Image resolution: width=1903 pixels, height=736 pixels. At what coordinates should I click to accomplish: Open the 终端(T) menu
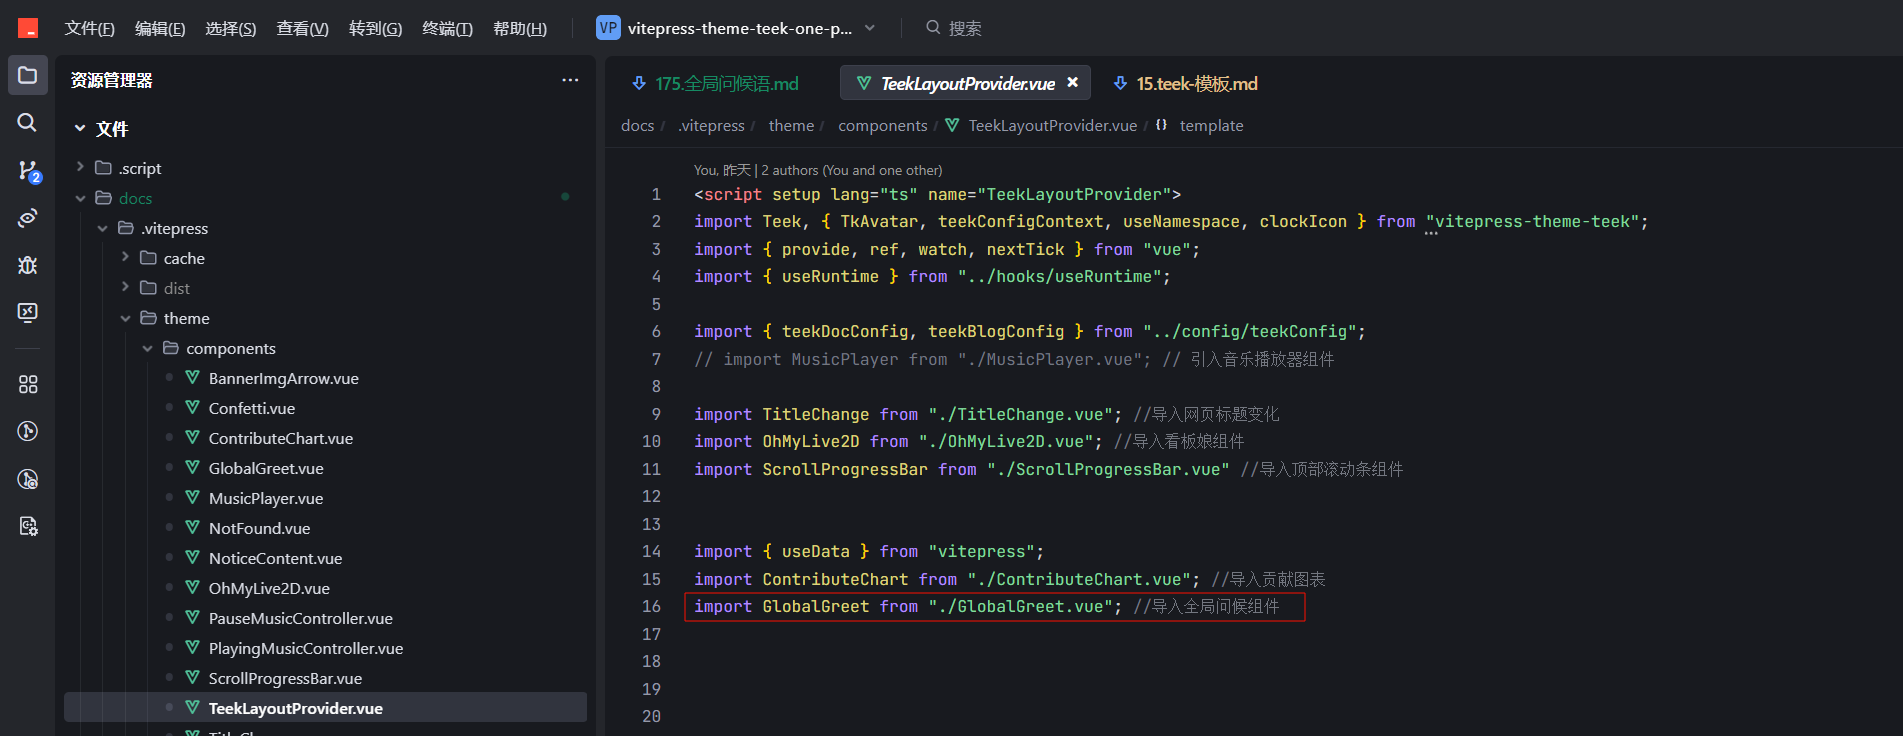tap(447, 28)
